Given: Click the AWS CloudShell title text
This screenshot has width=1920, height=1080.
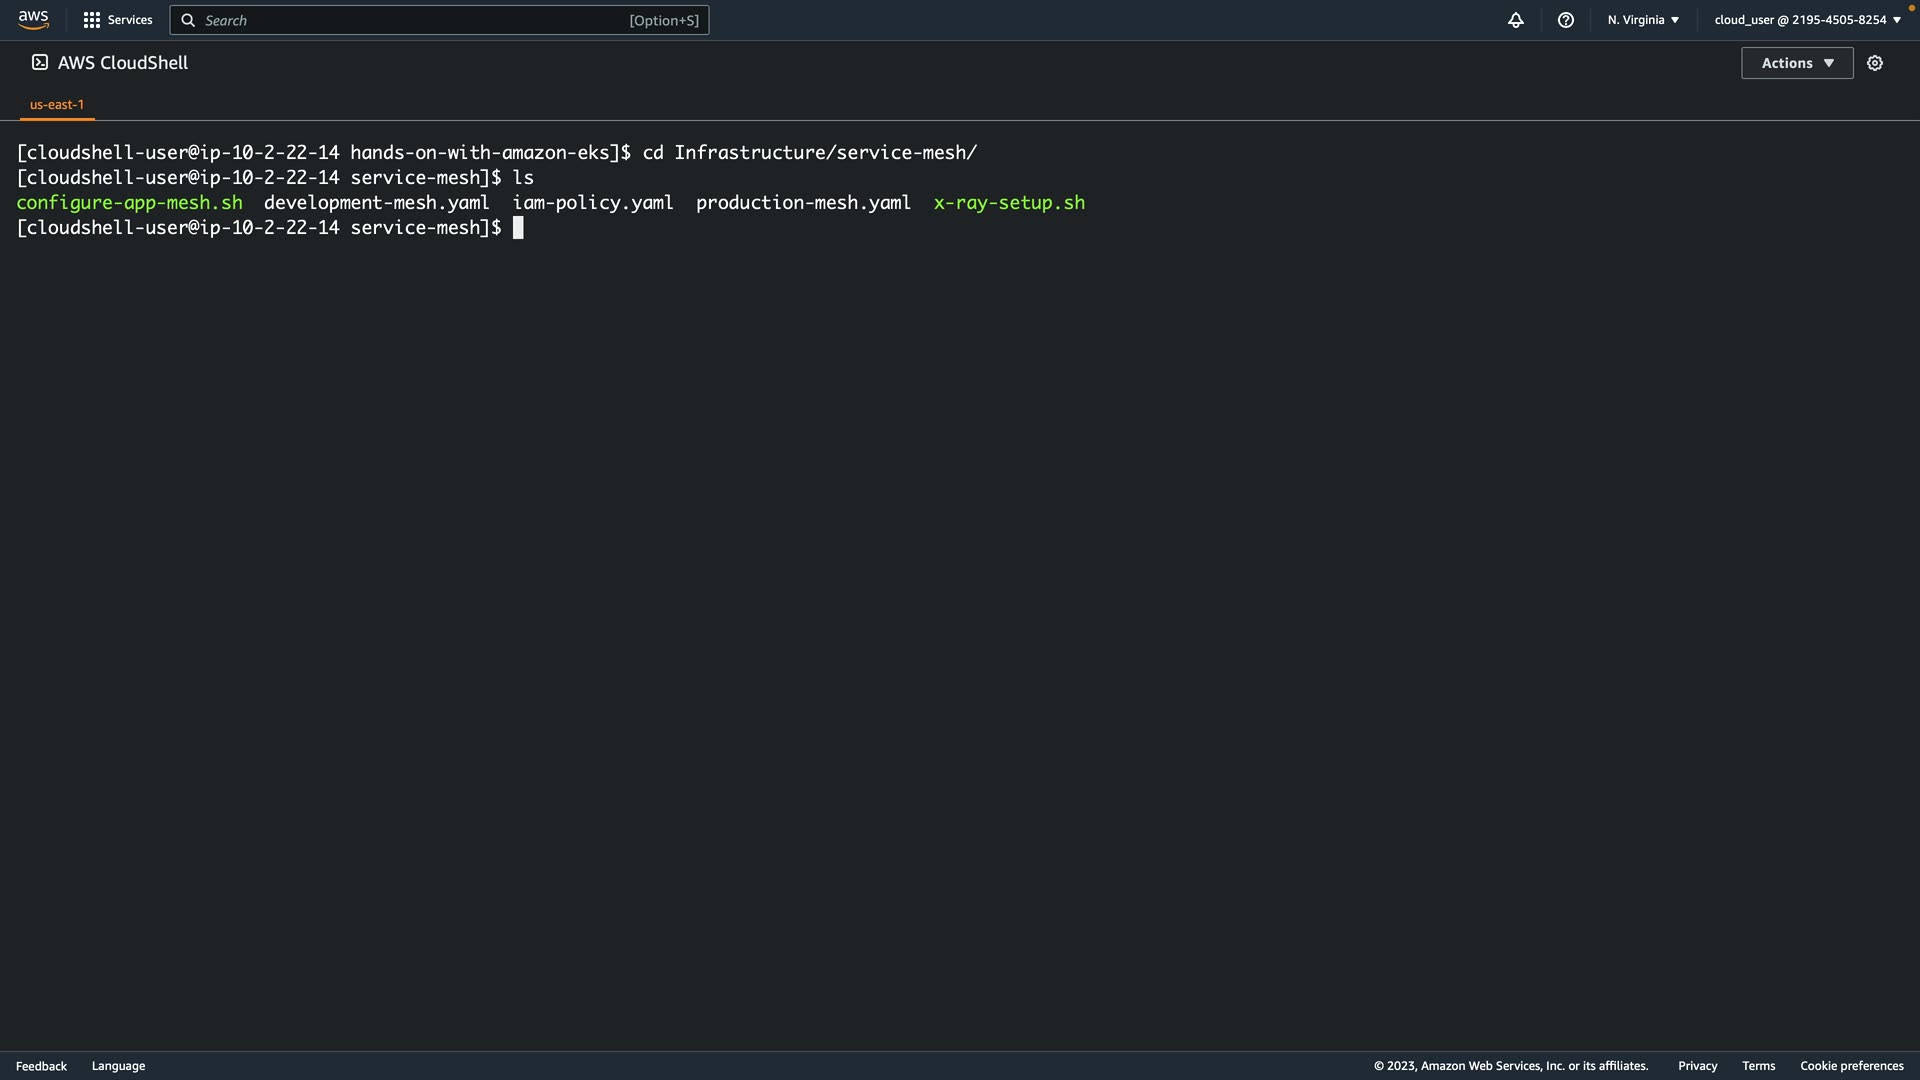Looking at the screenshot, I should coord(123,63).
